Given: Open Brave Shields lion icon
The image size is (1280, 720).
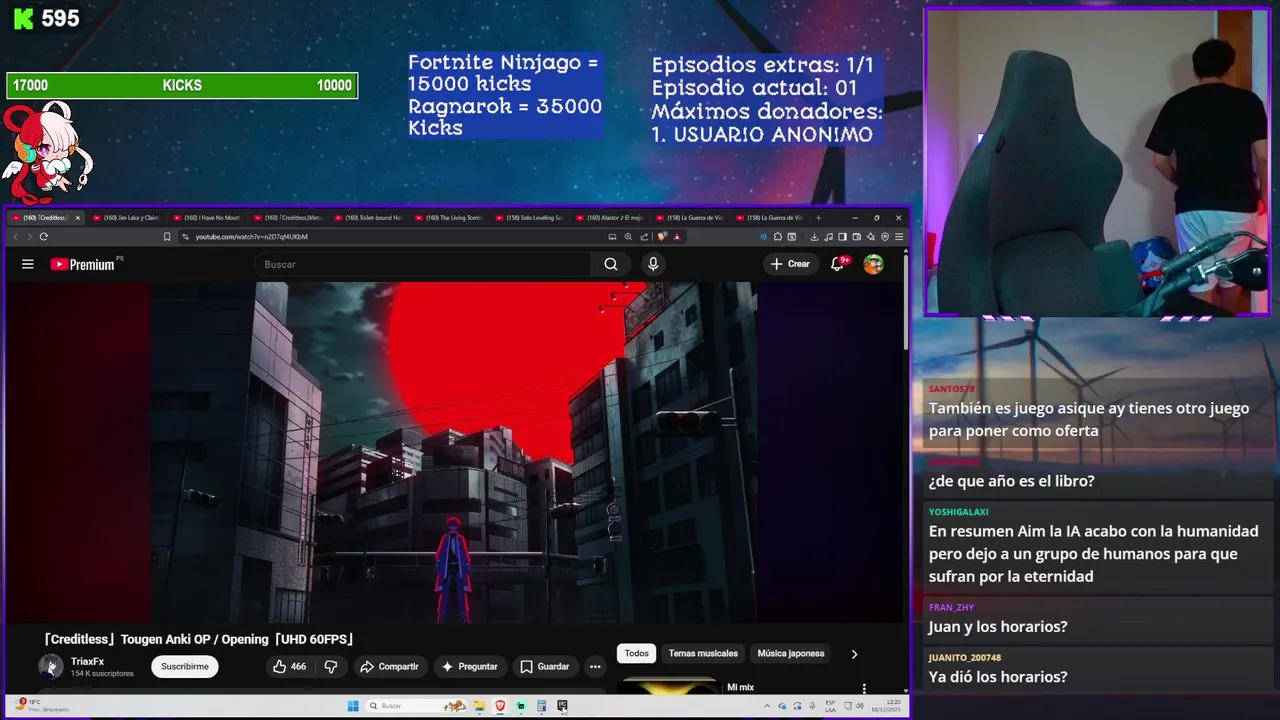Looking at the screenshot, I should click(x=662, y=237).
